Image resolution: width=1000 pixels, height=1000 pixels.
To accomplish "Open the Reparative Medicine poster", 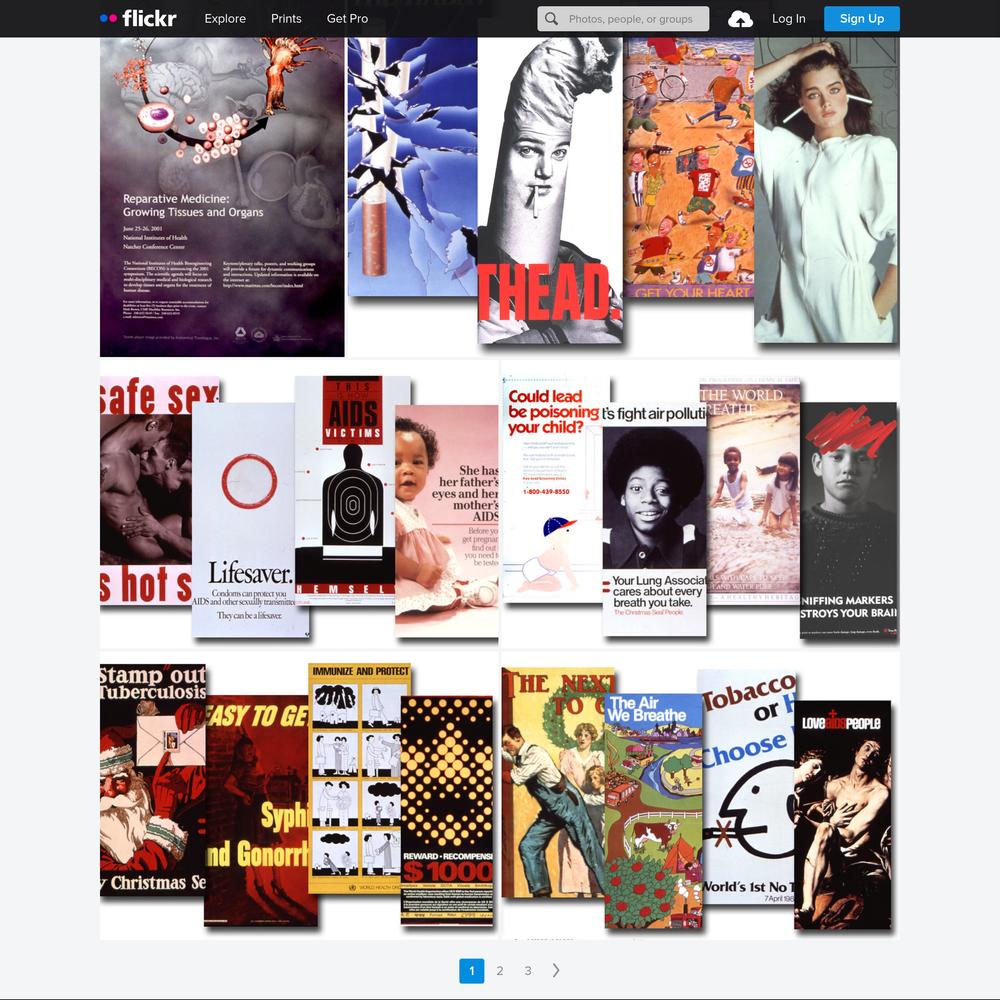I will pos(222,196).
